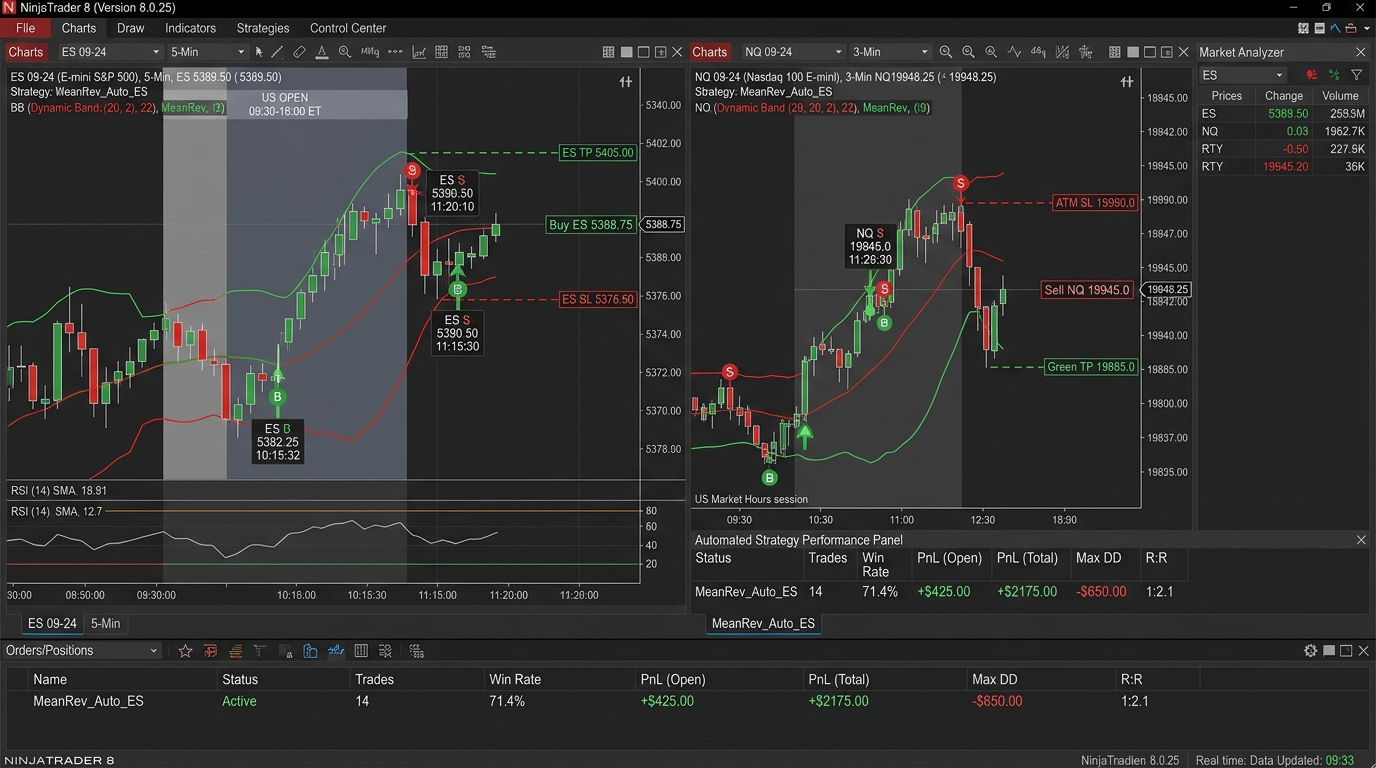The image size is (1376, 768).
Task: Select the eraser tool in ES chart toolbar
Action: (299, 52)
